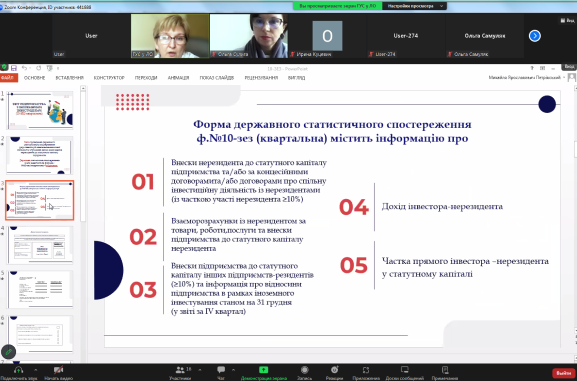Switch to the ВИГЛЯД ribbon tab
This screenshot has width=577, height=381.
(297, 78)
